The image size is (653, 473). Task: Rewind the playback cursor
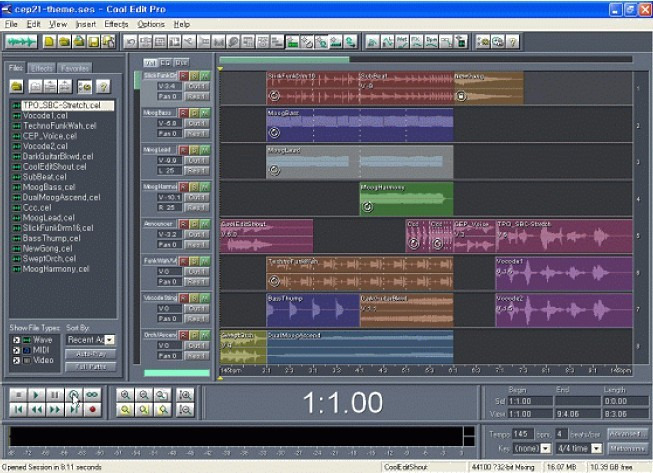36,410
